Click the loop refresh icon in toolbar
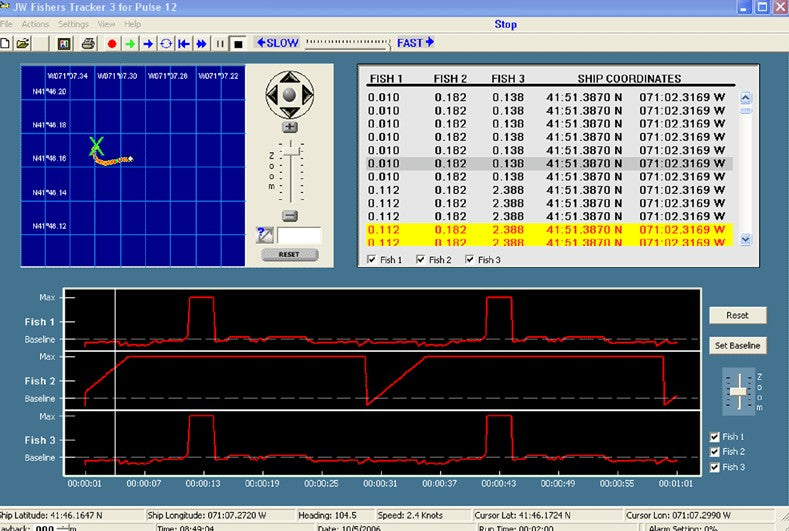 [166, 44]
